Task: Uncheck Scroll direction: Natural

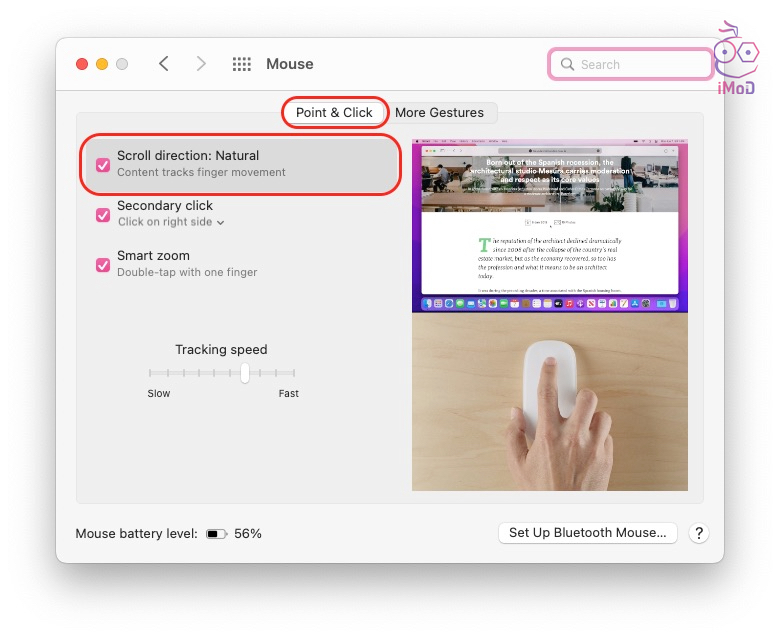Action: [x=103, y=165]
